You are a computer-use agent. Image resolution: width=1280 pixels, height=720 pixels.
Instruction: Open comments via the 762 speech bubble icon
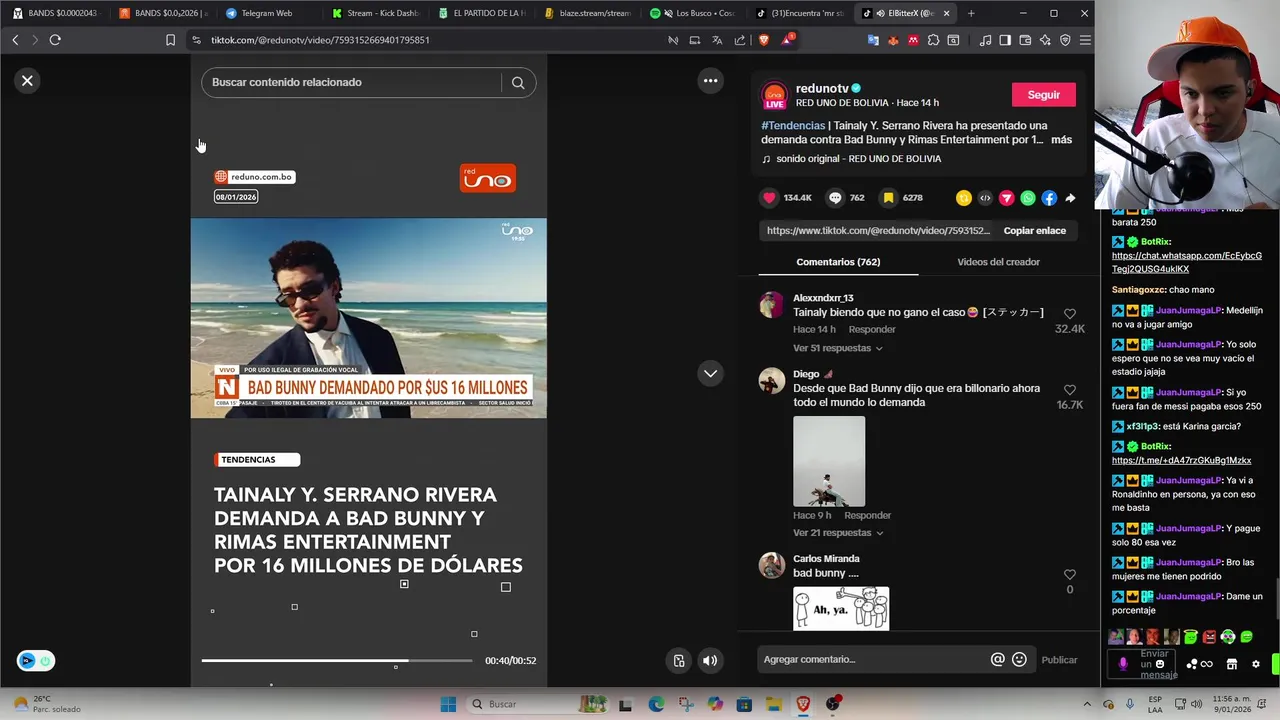click(x=835, y=198)
